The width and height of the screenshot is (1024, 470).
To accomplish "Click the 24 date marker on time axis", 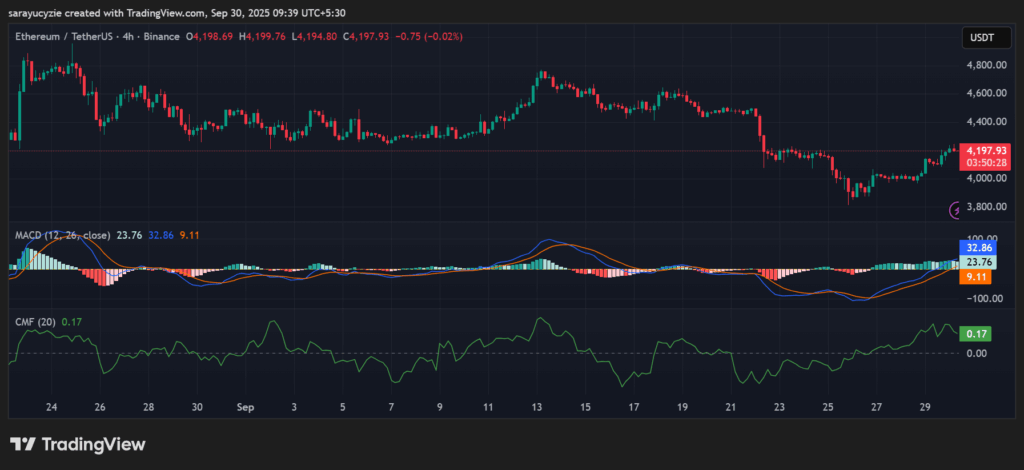I will pos(51,408).
